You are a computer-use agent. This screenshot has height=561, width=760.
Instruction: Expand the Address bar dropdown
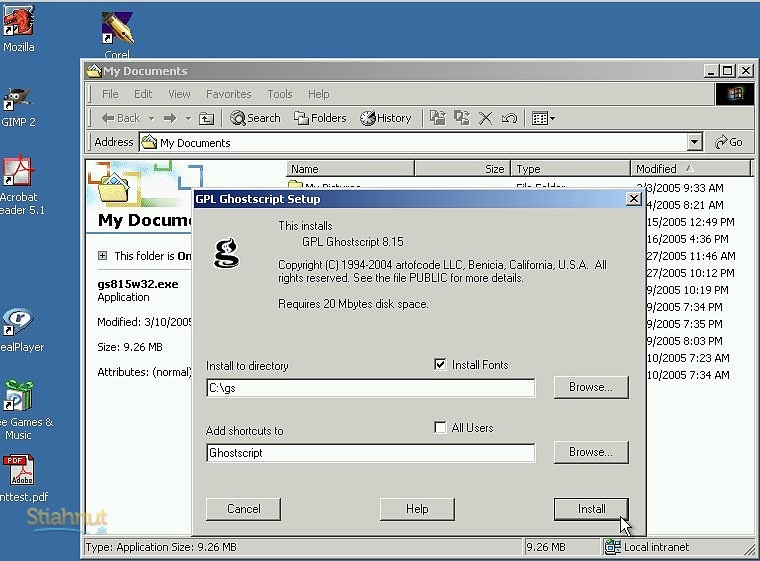pyautogui.click(x=695, y=142)
